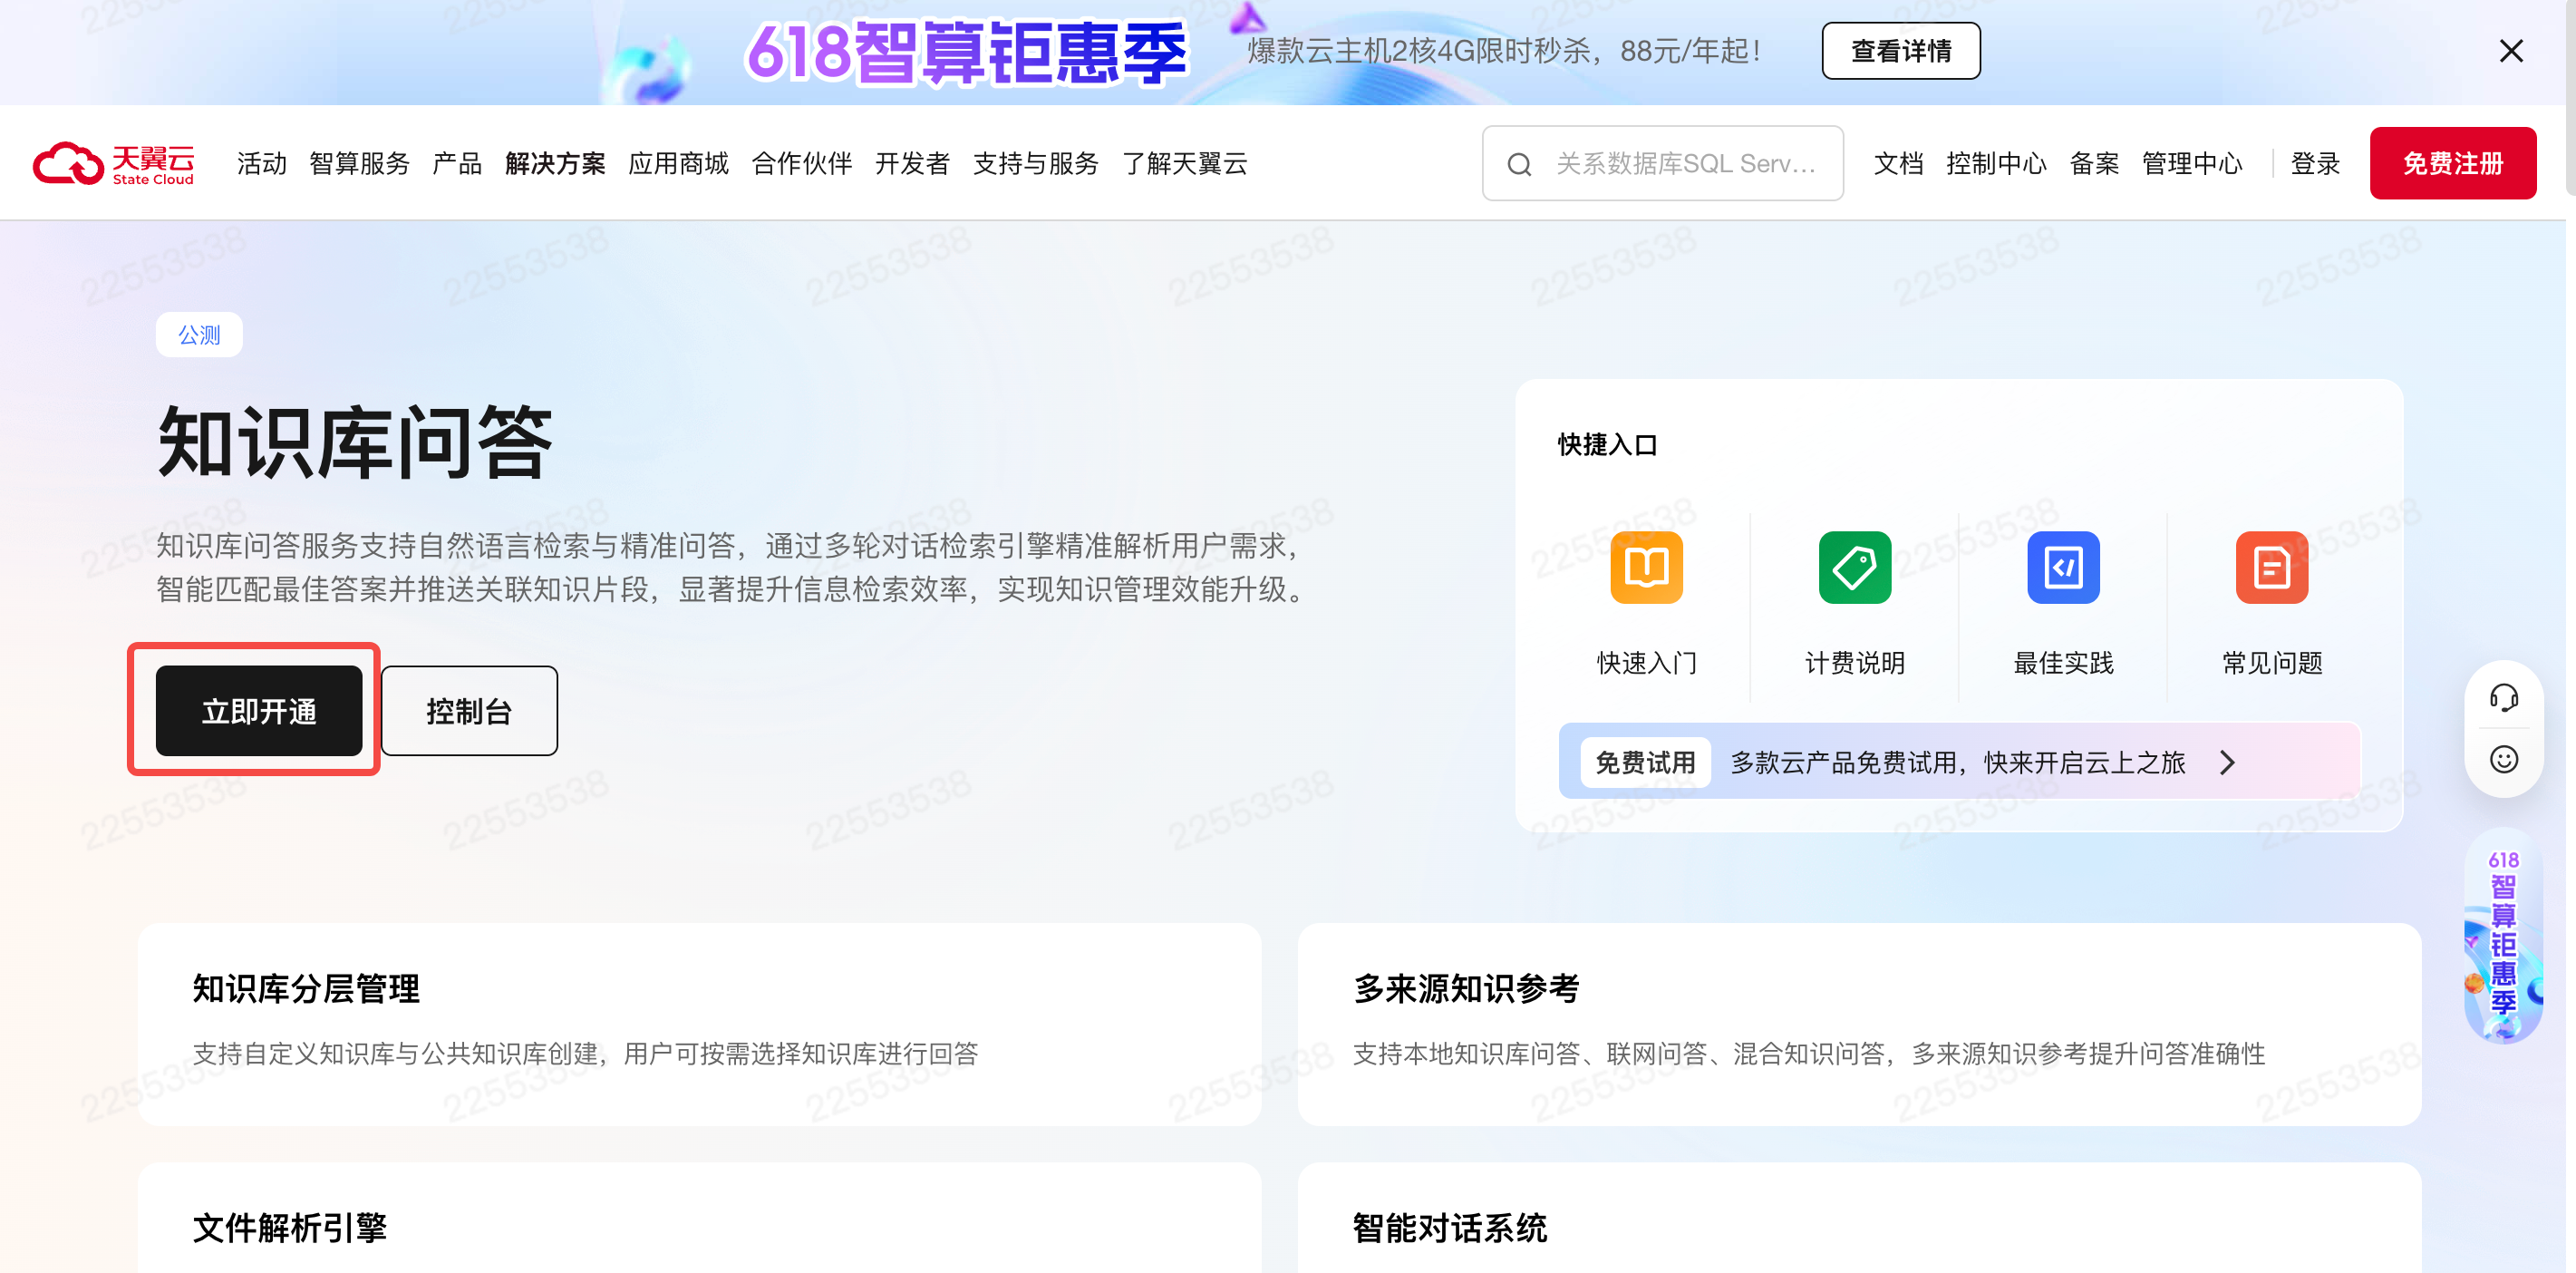Click the black 立即开通 button
Viewport: 2576px width, 1273px height.
(258, 711)
